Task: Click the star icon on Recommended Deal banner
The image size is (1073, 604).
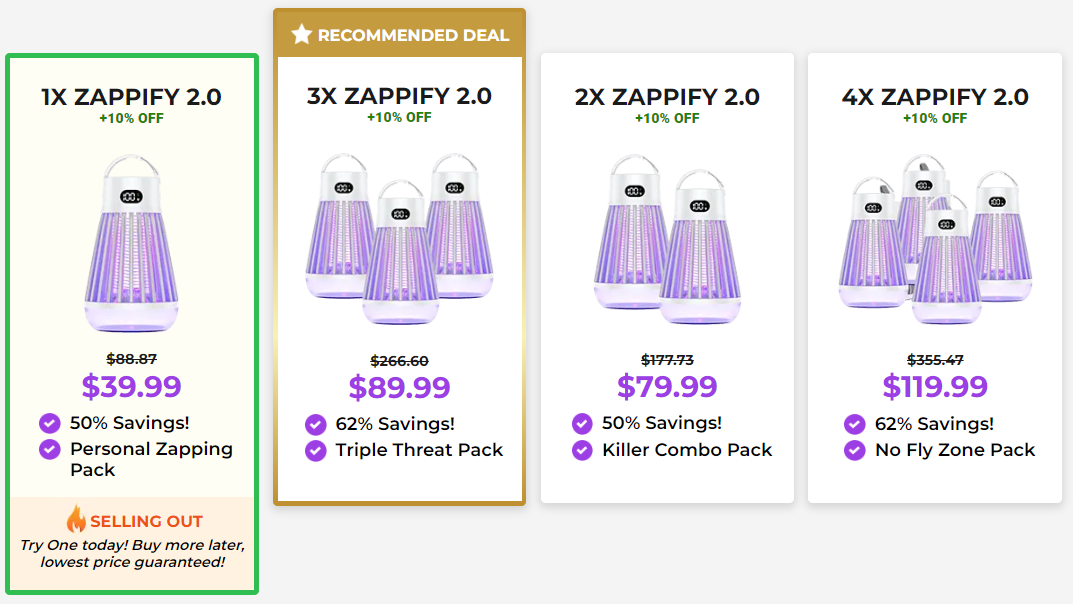Action: [x=301, y=33]
